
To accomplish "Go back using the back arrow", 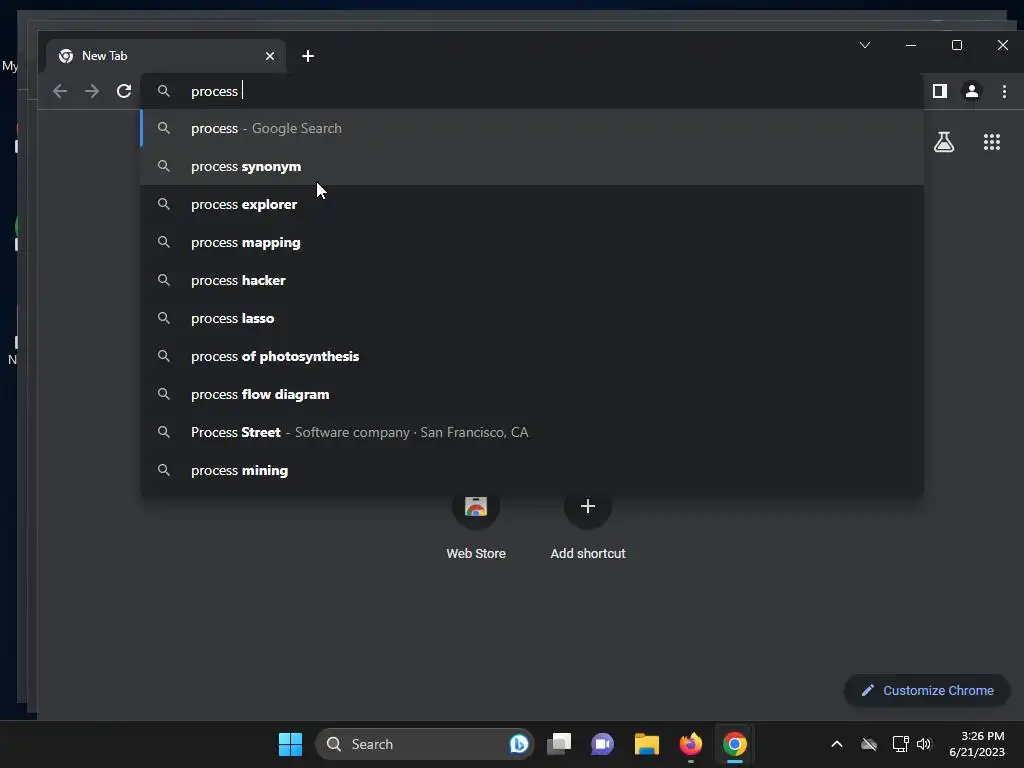I will pos(60,91).
